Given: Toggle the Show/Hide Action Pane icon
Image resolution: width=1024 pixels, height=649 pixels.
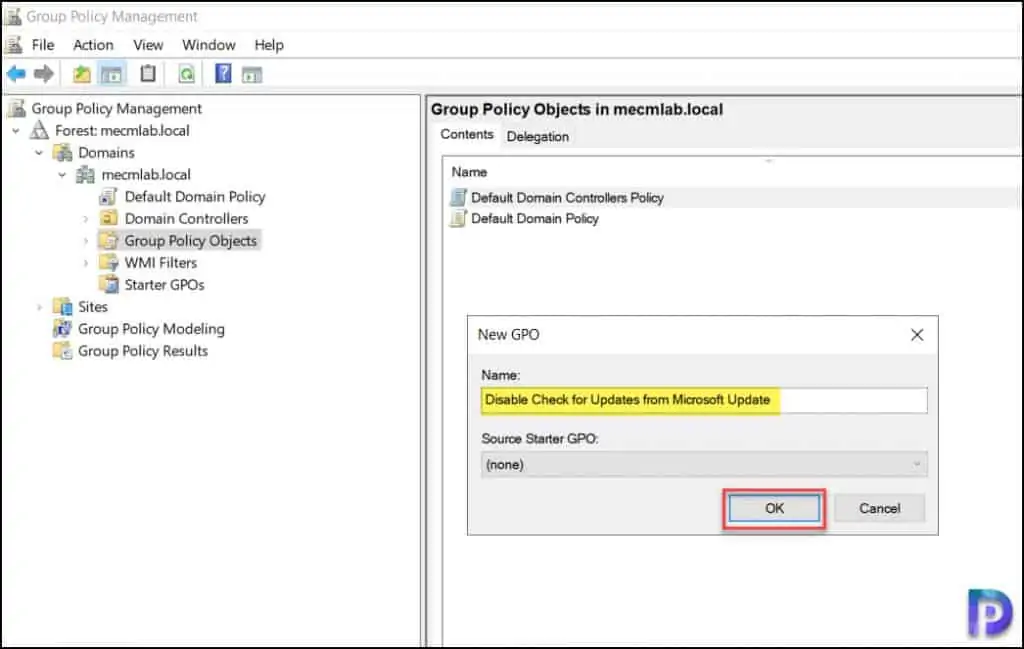Looking at the screenshot, I should click(252, 75).
